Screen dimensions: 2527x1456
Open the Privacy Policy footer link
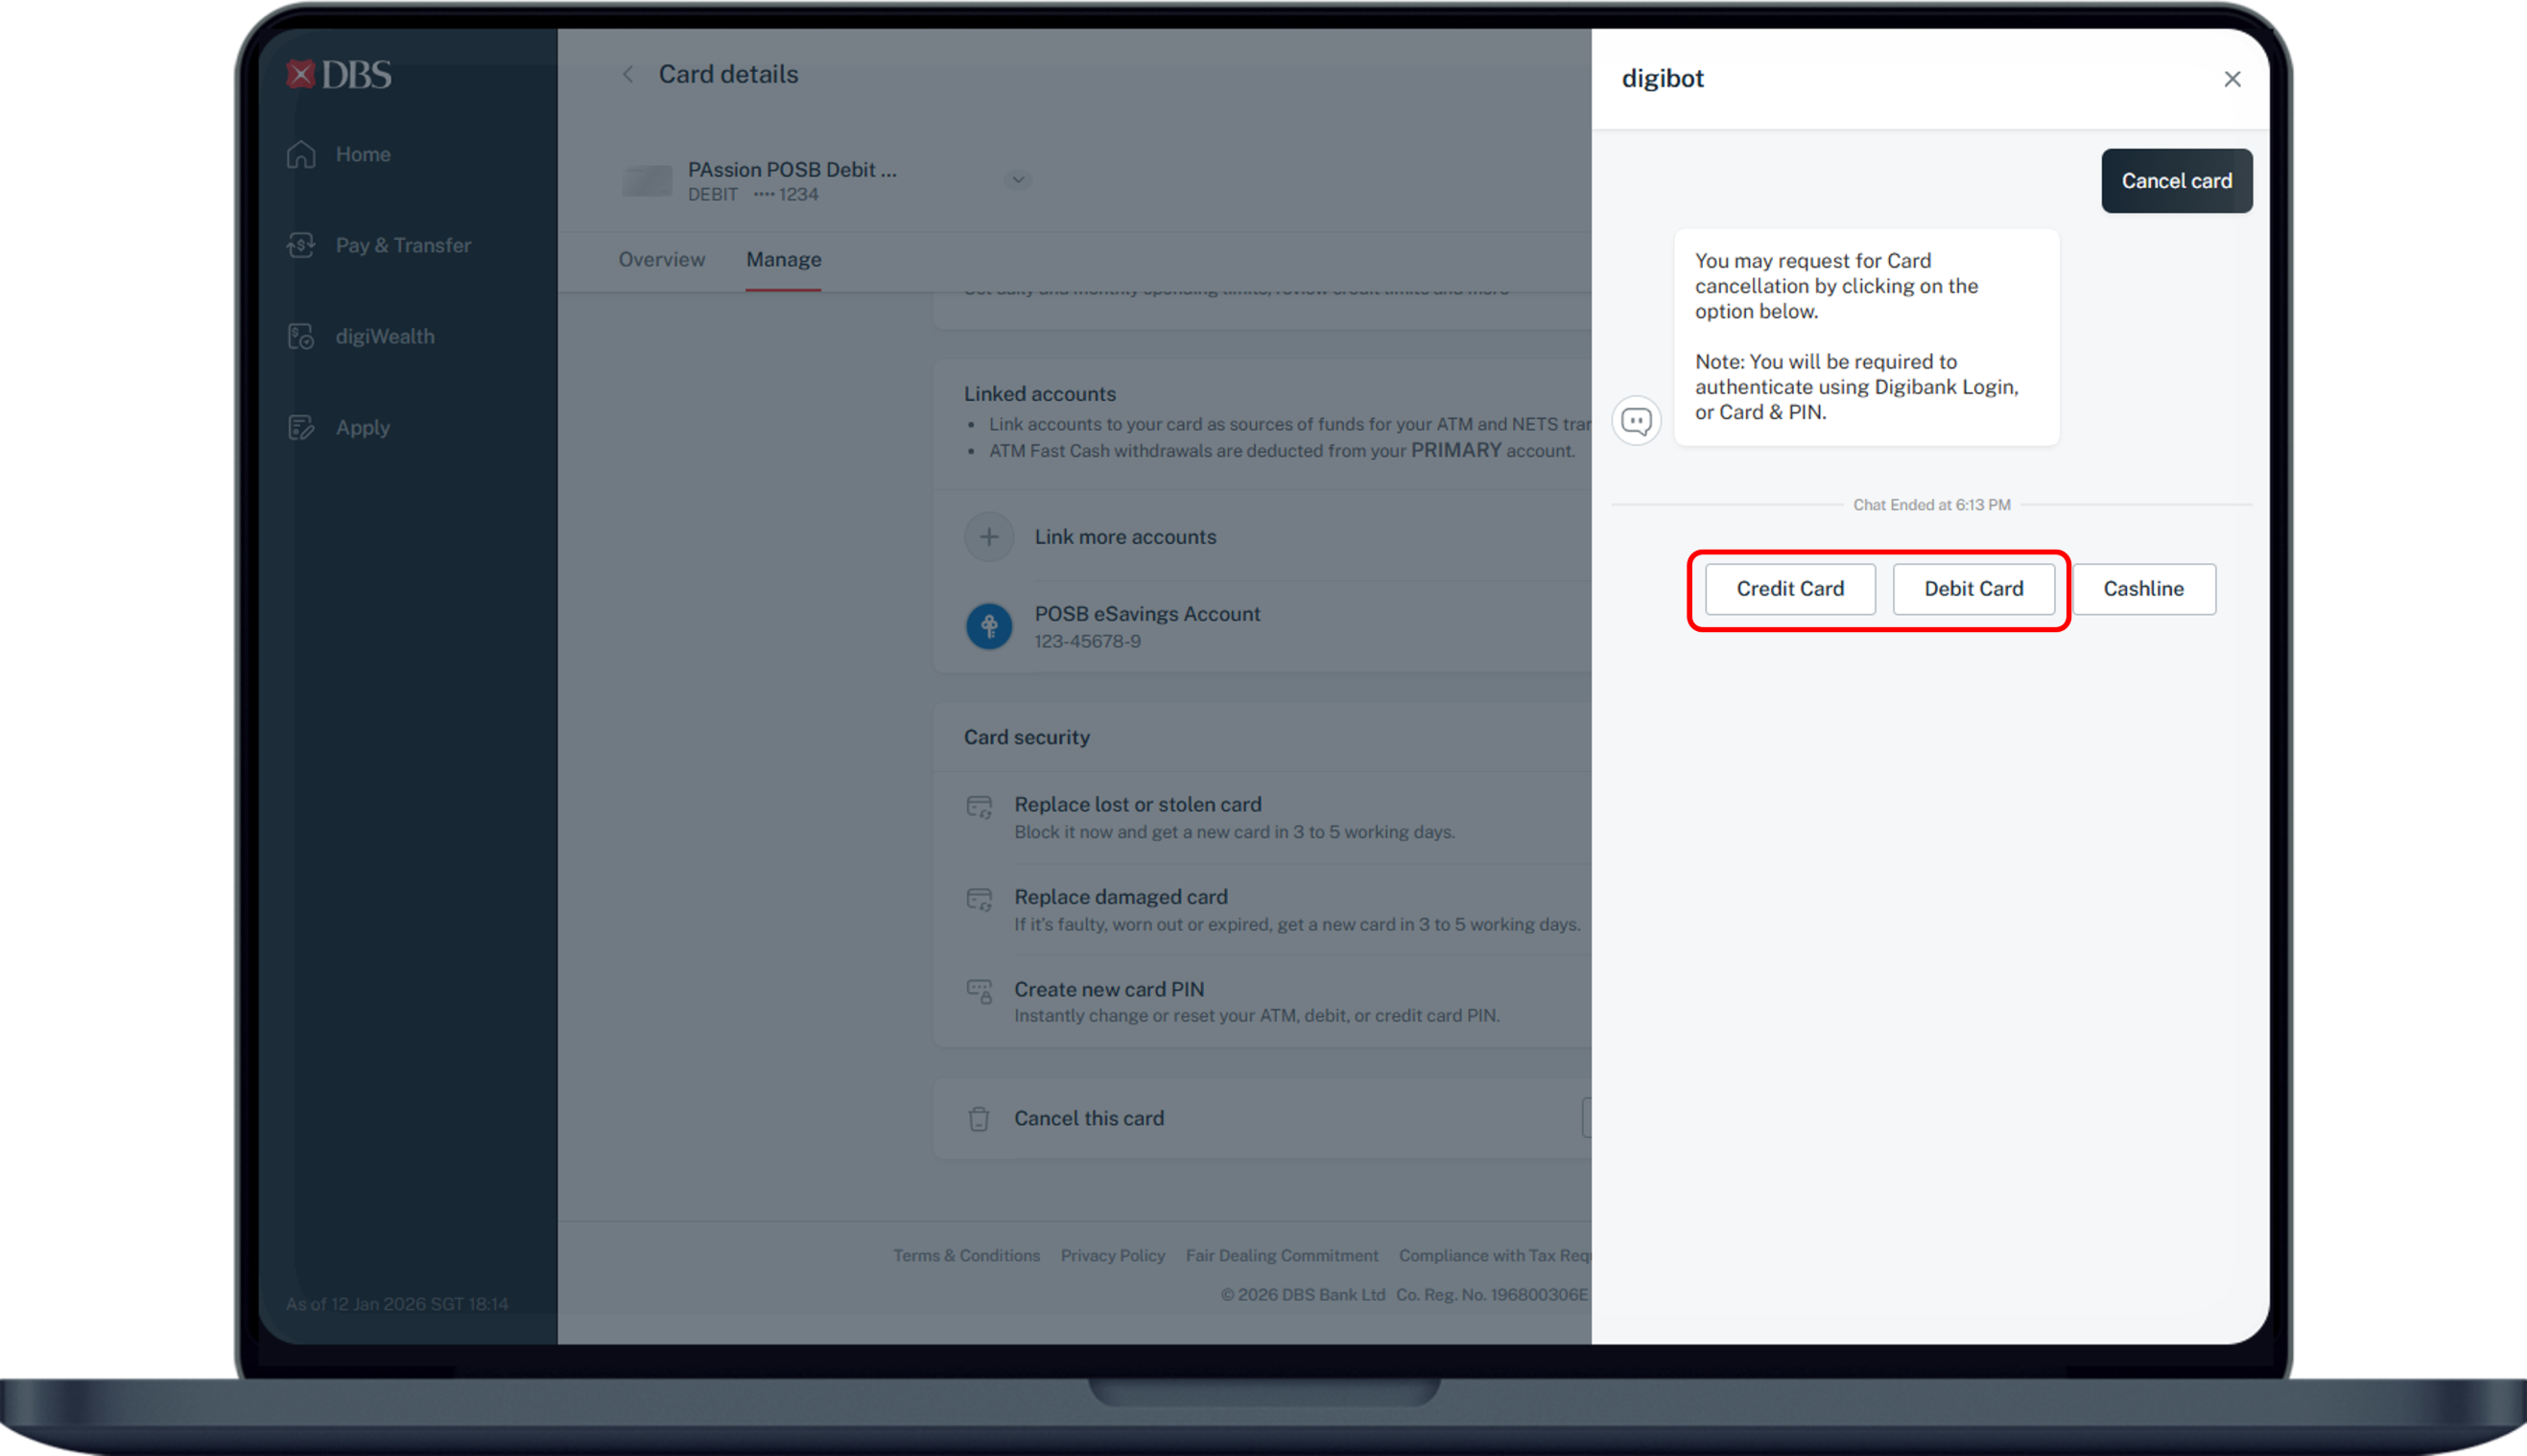point(1112,1255)
